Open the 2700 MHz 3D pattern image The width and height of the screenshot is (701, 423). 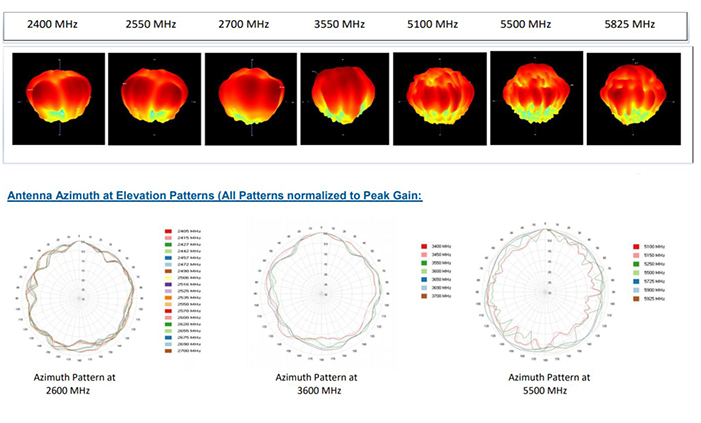(x=250, y=96)
